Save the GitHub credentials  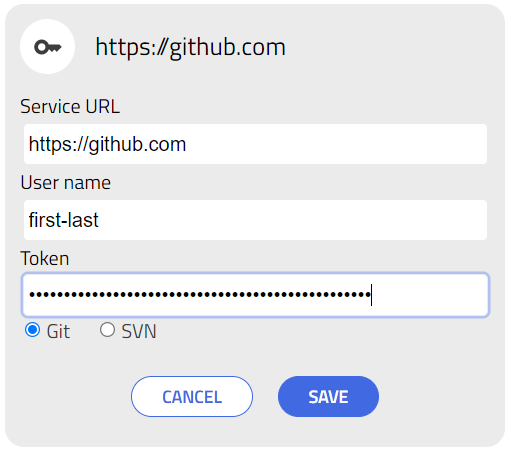coord(328,397)
